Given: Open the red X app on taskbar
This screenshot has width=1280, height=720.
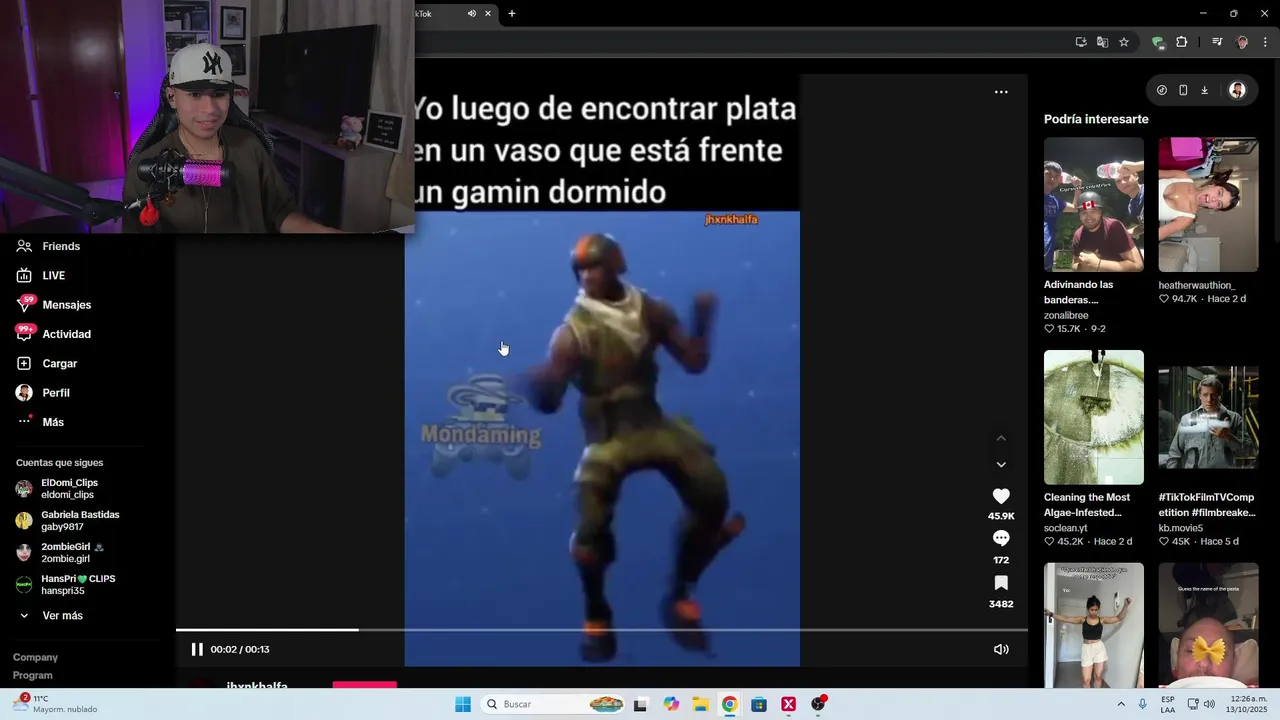Looking at the screenshot, I should [788, 704].
